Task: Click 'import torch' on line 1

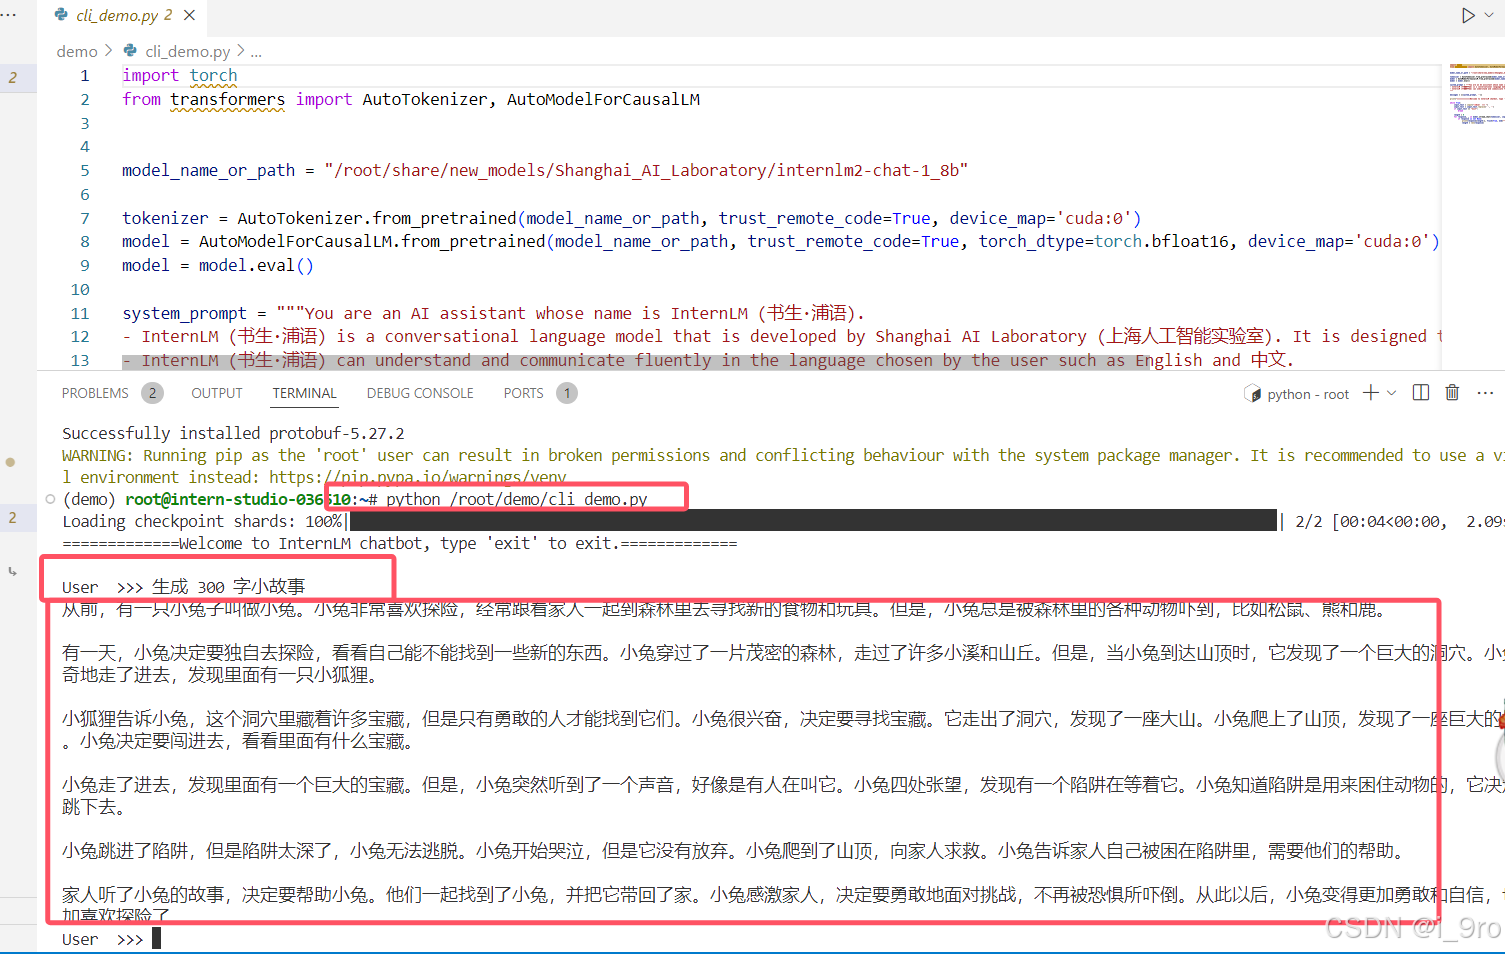Action: tap(180, 75)
